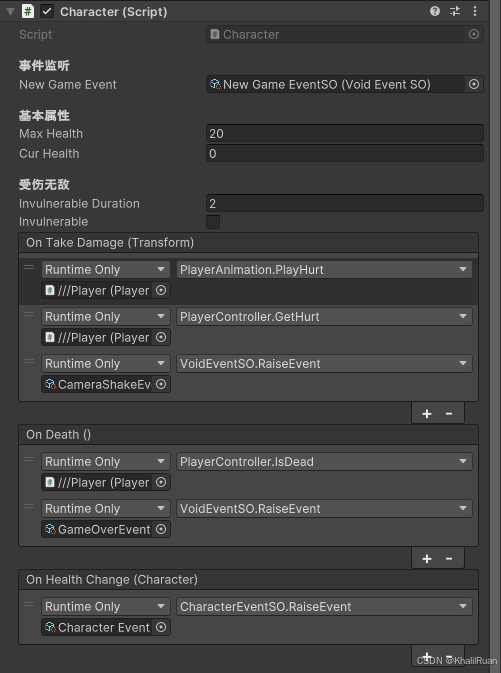Open the component help reference icon
Screen dimensions: 501x673
coord(435,11)
